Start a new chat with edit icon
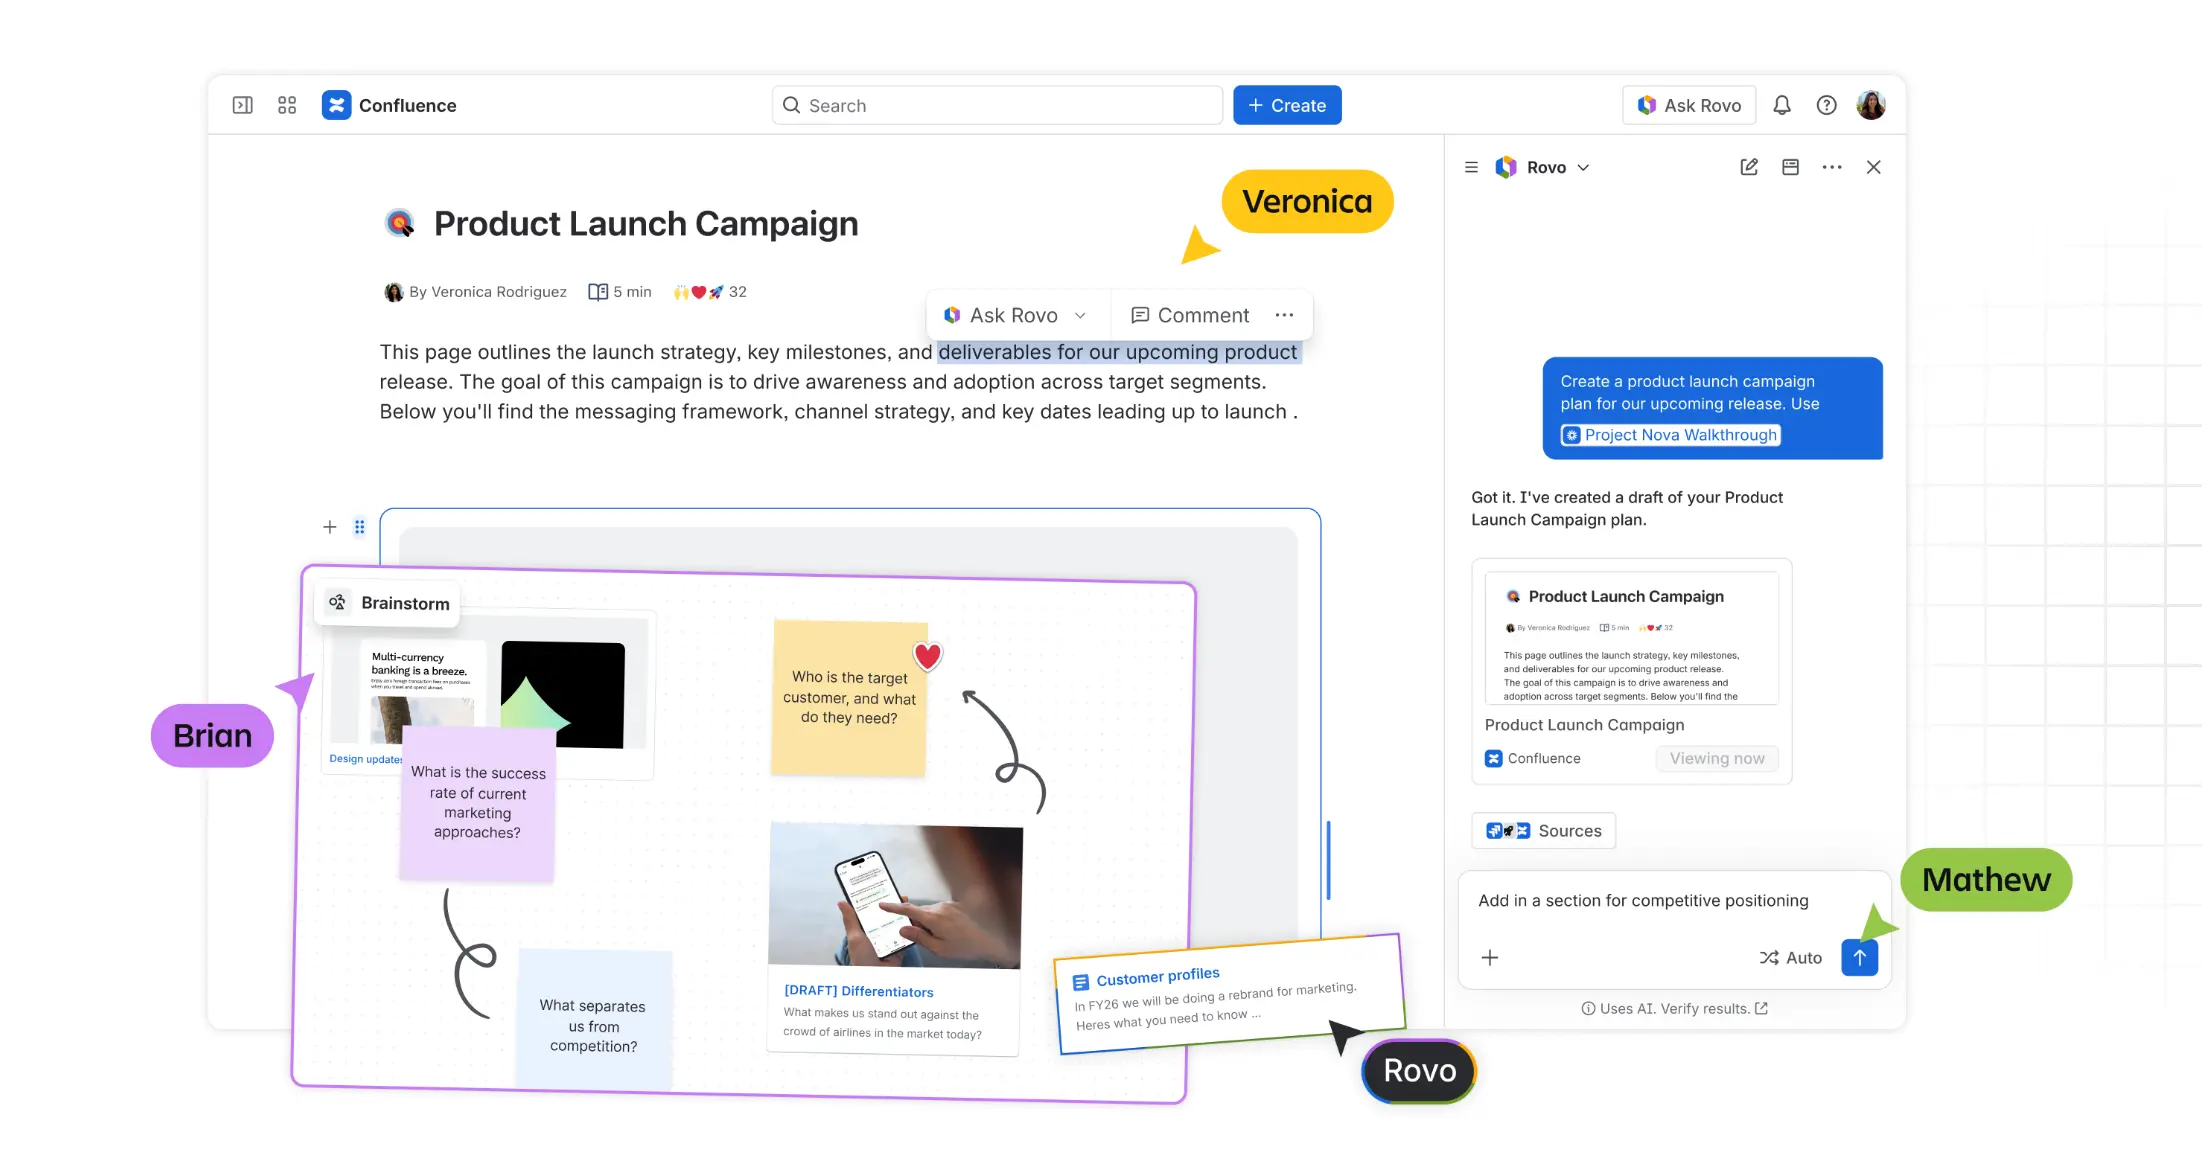Image resolution: width=2202 pixels, height=1163 pixels. click(1748, 167)
